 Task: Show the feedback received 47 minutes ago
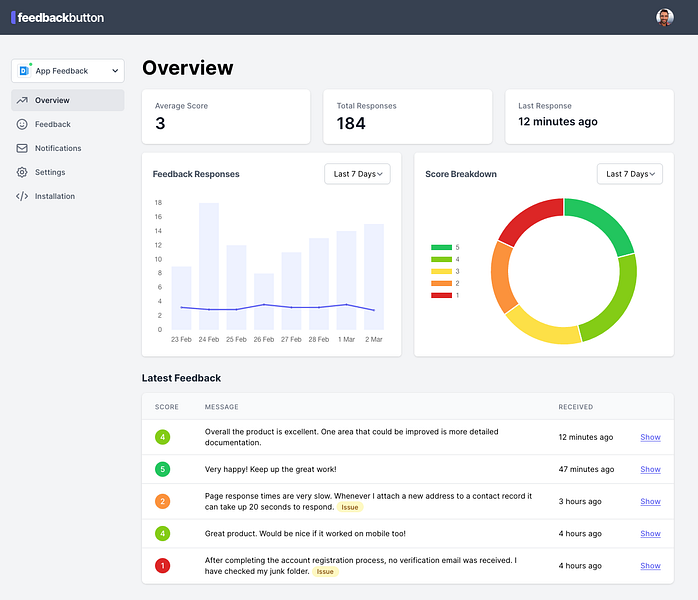click(650, 469)
